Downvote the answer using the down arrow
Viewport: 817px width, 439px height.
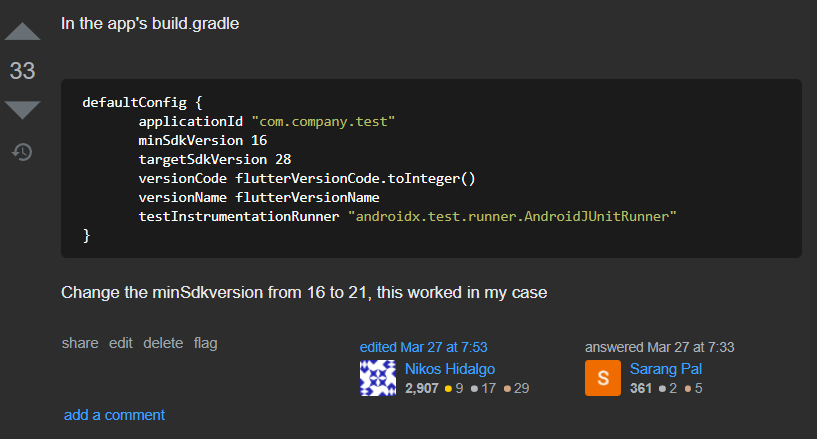22,110
